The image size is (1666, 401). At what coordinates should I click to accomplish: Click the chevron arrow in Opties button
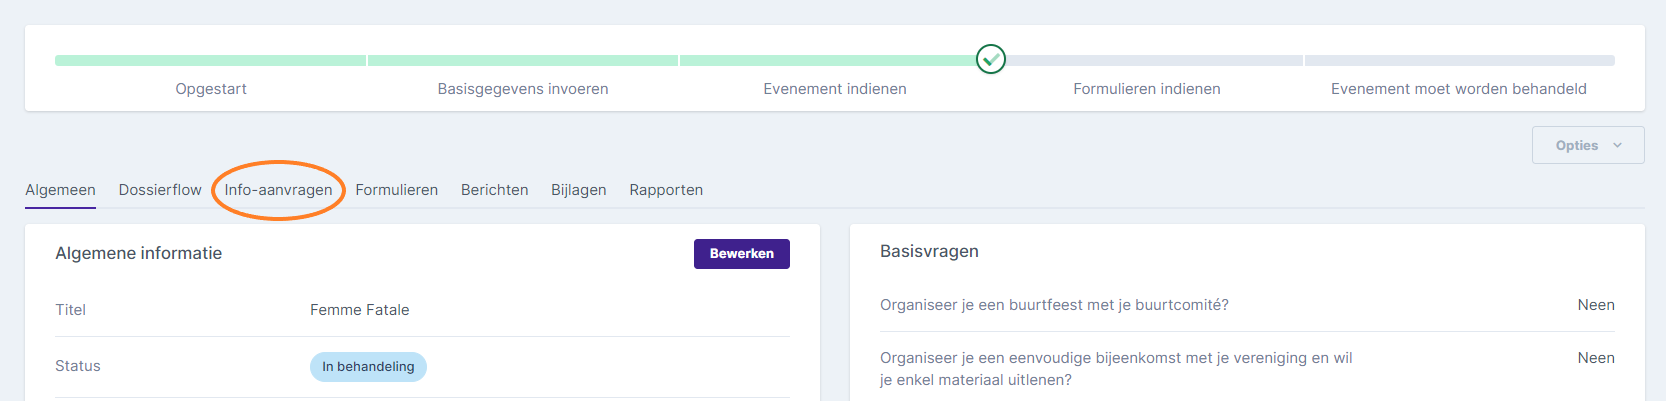pos(1617,145)
